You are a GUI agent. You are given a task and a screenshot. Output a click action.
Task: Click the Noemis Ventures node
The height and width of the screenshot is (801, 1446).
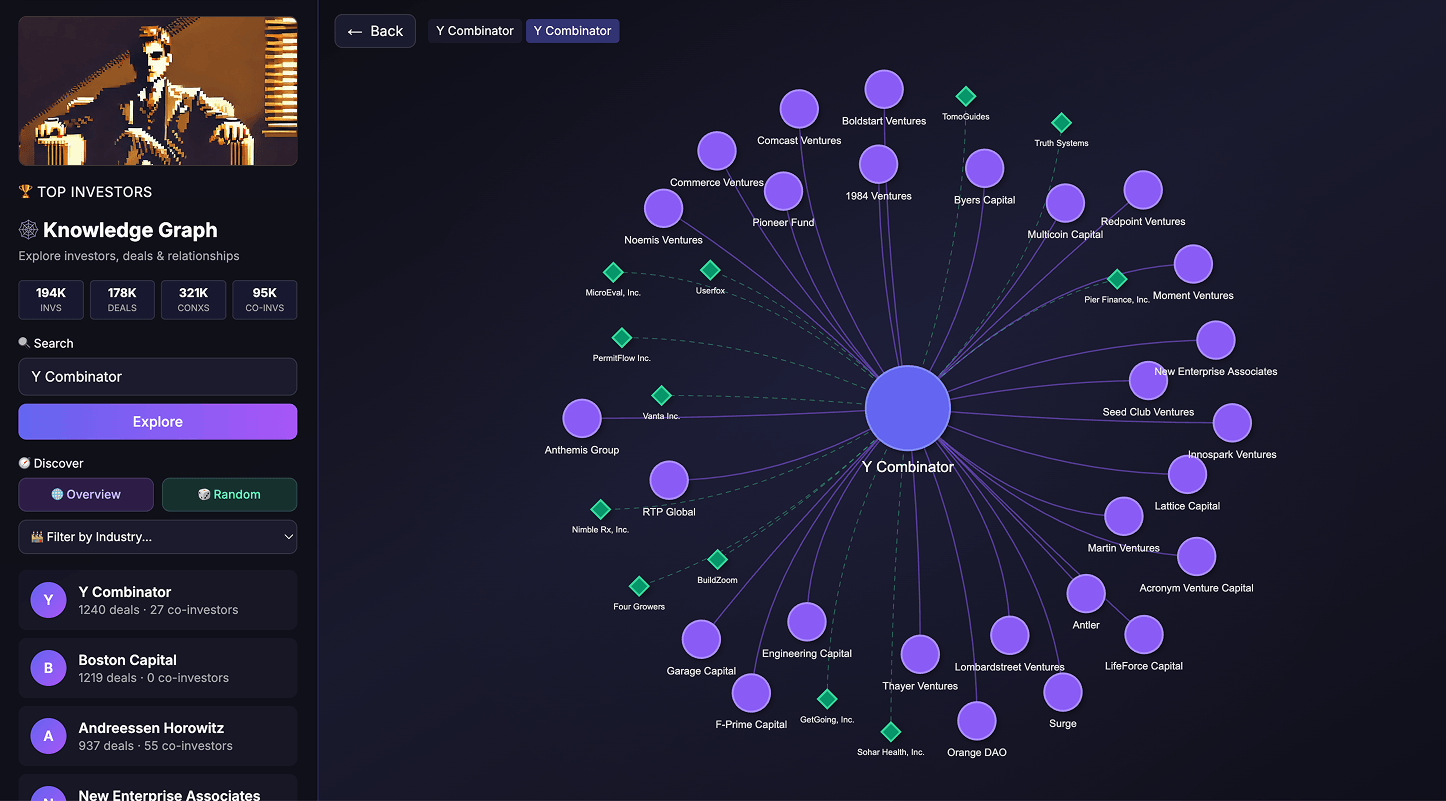pyautogui.click(x=663, y=209)
